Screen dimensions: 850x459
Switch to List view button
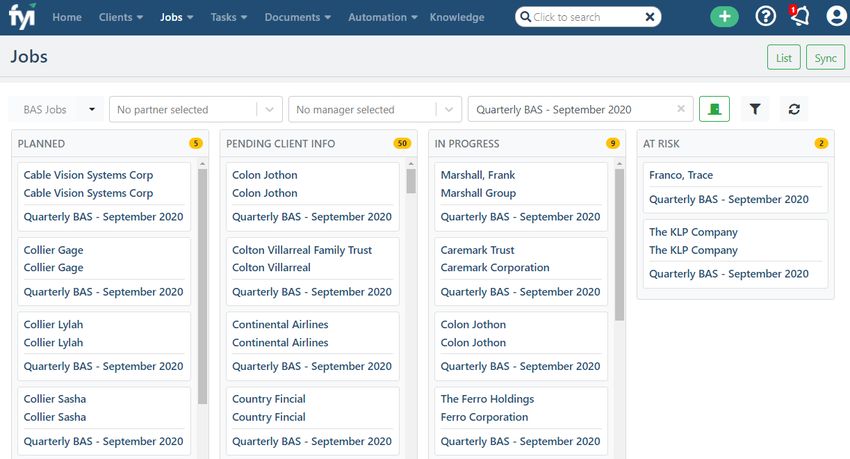click(x=783, y=57)
